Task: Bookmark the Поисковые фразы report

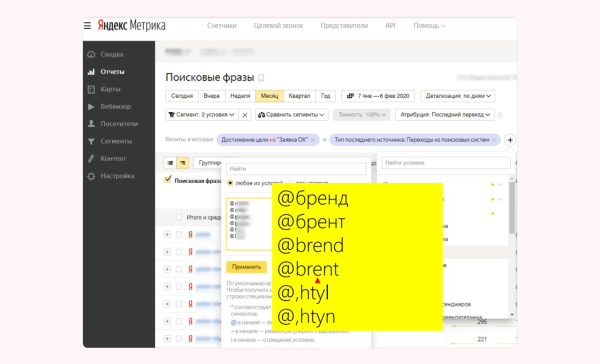Action: (x=261, y=78)
